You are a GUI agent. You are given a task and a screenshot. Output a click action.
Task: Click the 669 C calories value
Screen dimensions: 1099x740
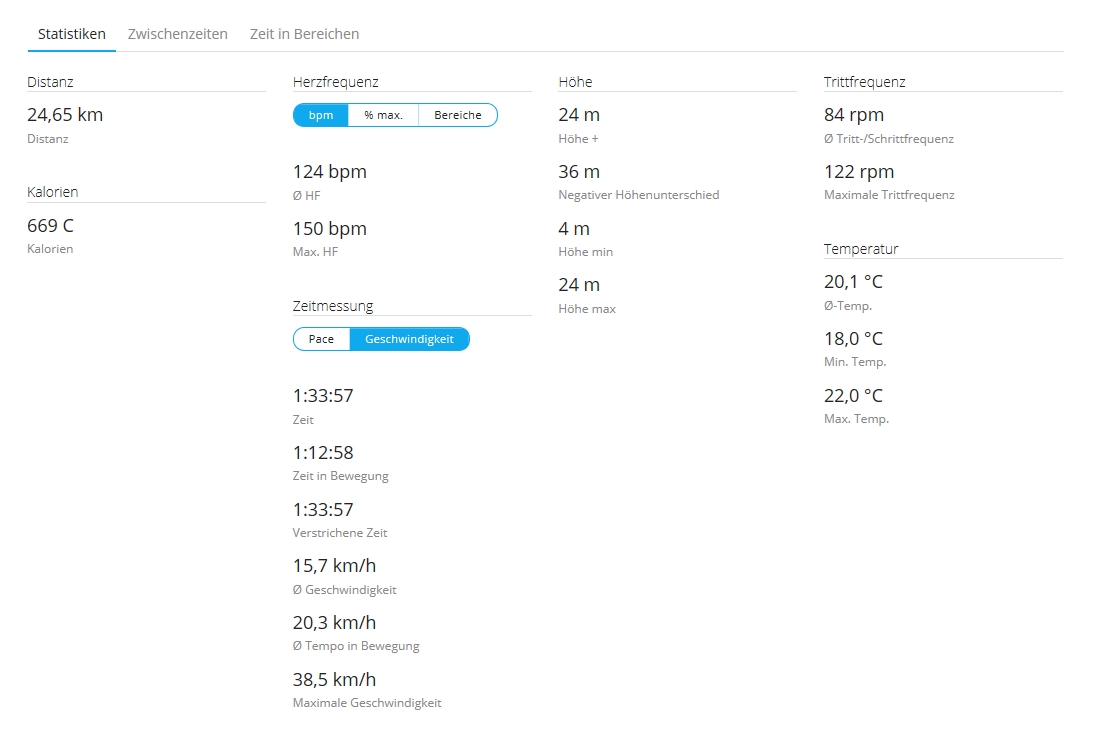pyautogui.click(x=50, y=226)
